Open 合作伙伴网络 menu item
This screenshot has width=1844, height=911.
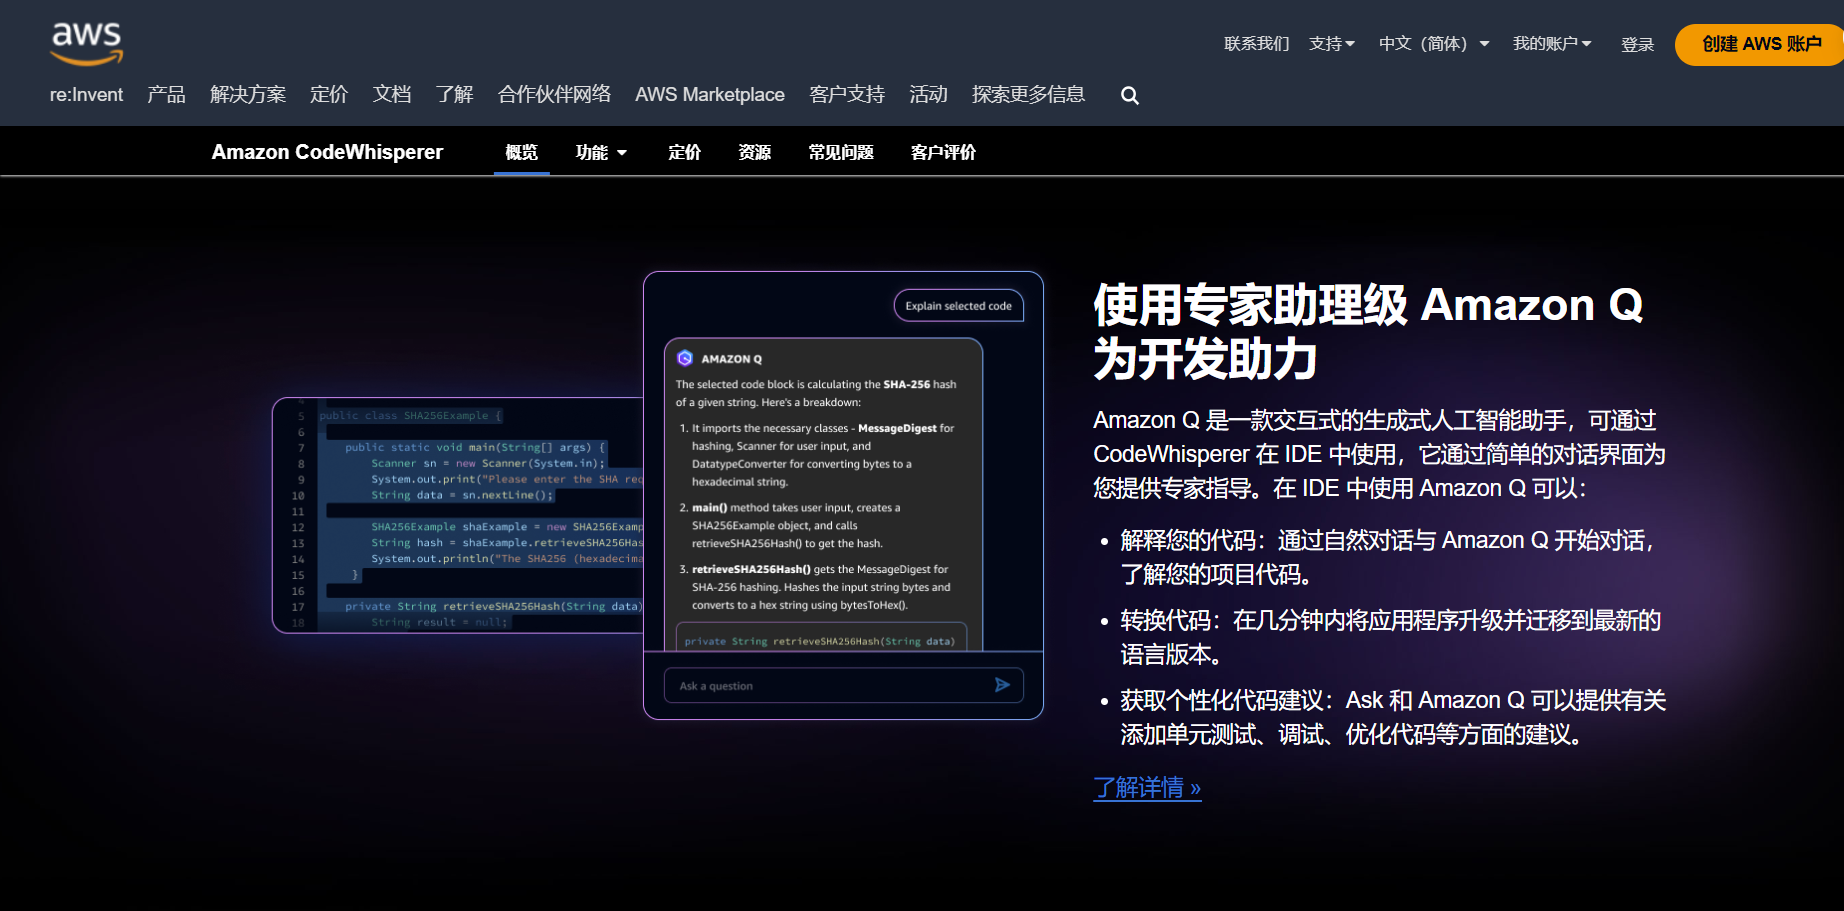pos(554,95)
